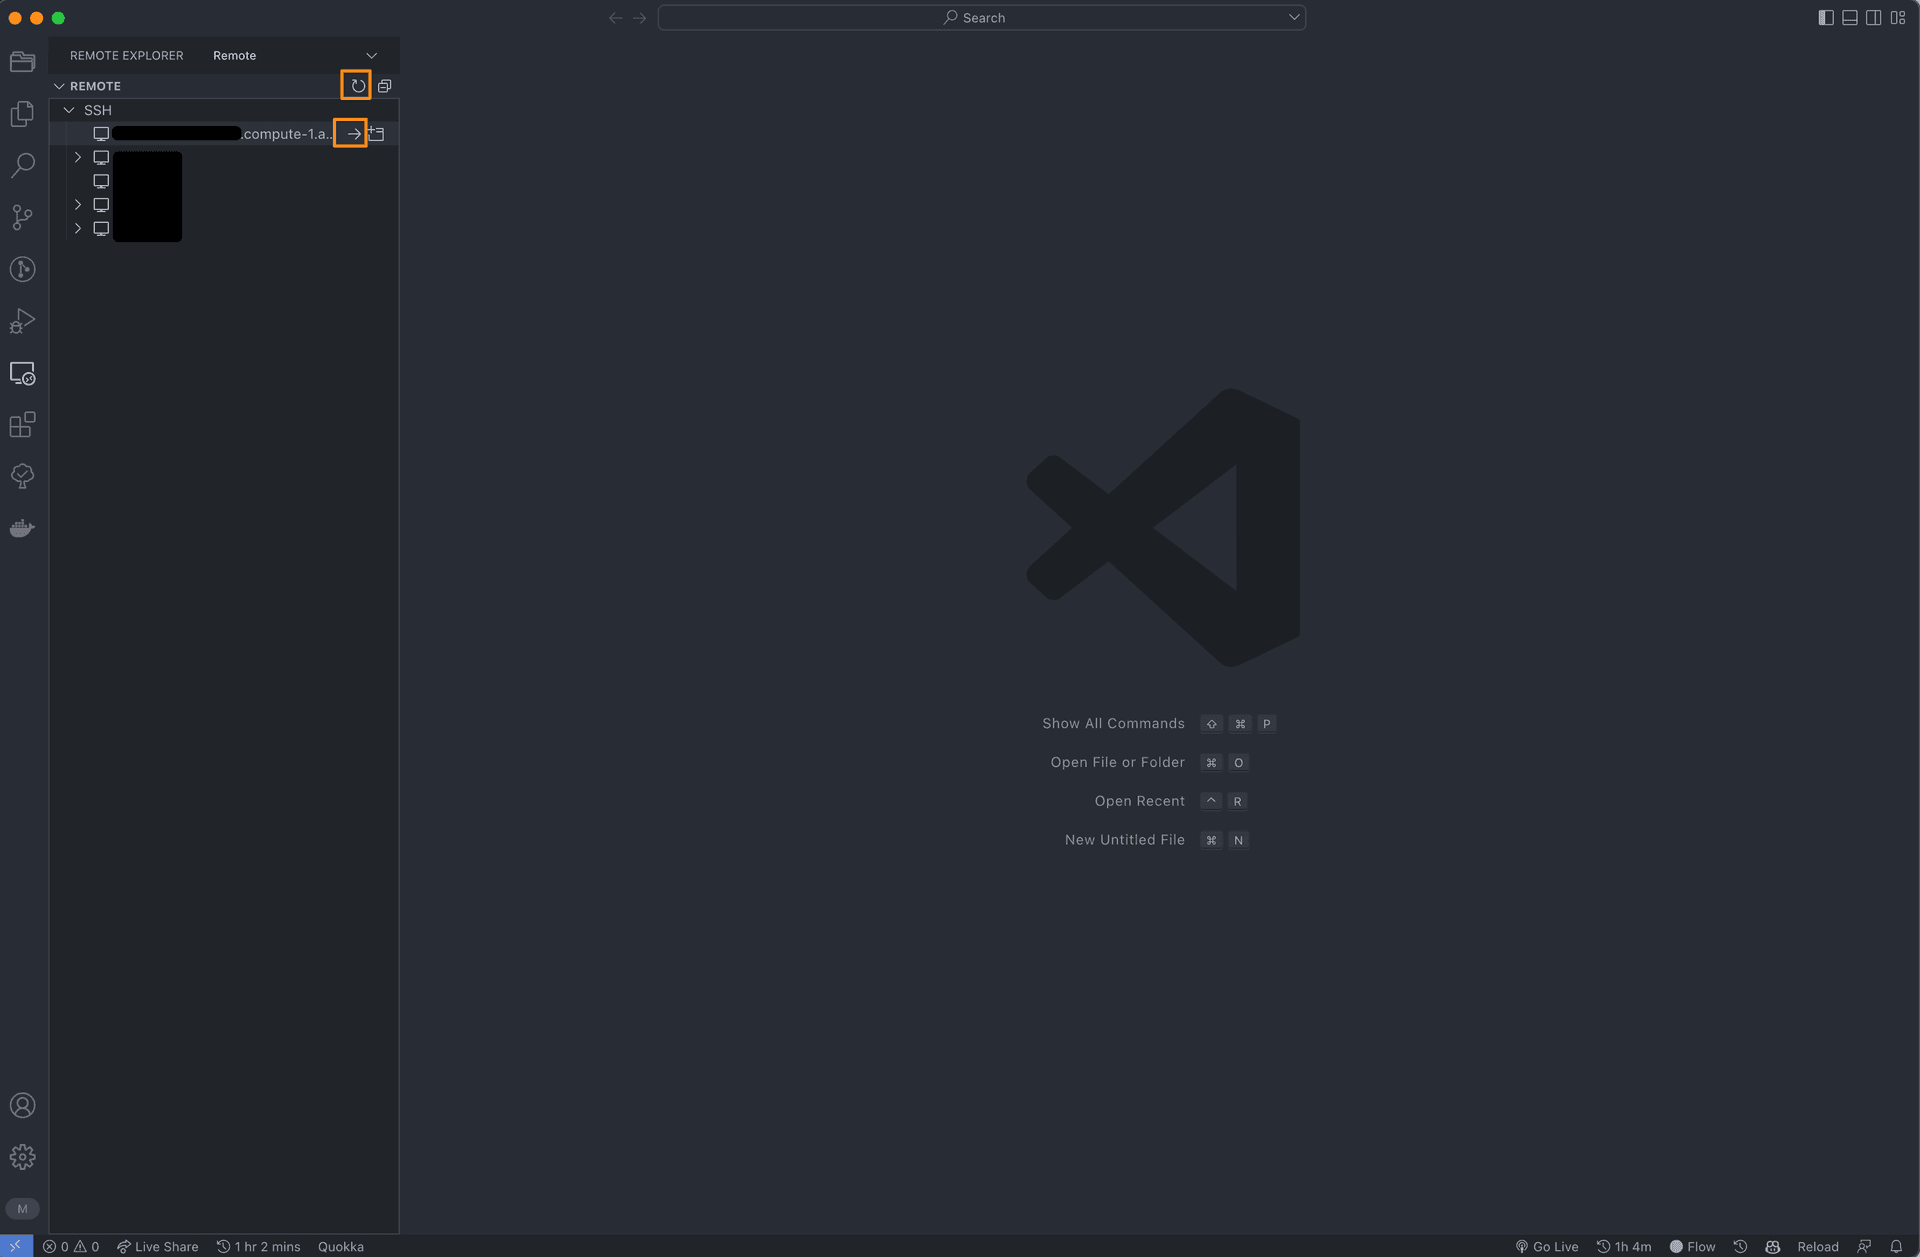Open the Explorer files view
1920x1257 pixels.
23,114
